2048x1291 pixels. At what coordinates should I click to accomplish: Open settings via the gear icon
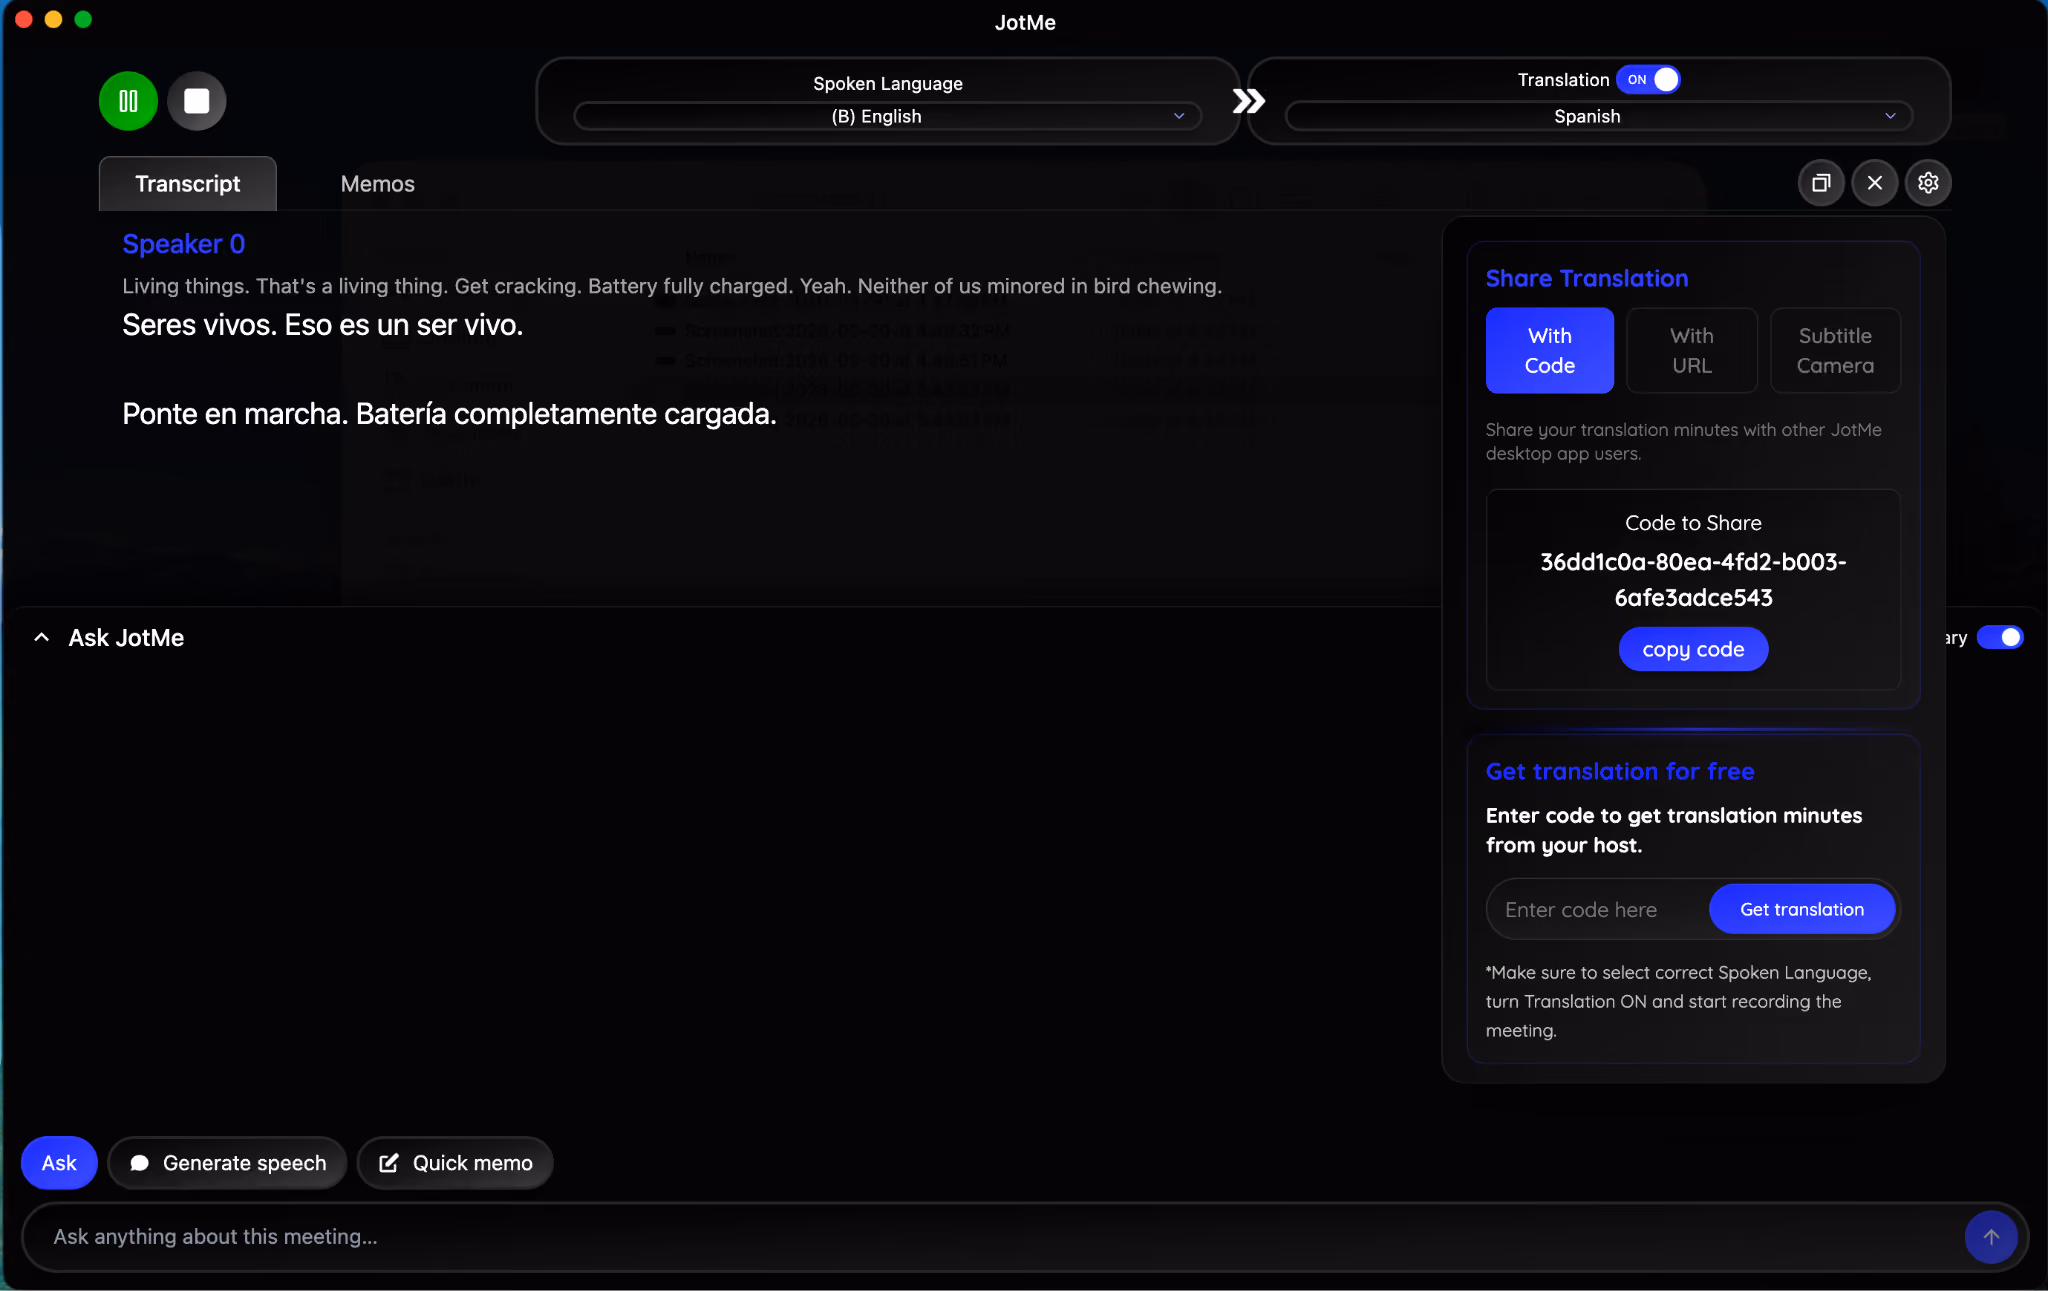(1928, 183)
